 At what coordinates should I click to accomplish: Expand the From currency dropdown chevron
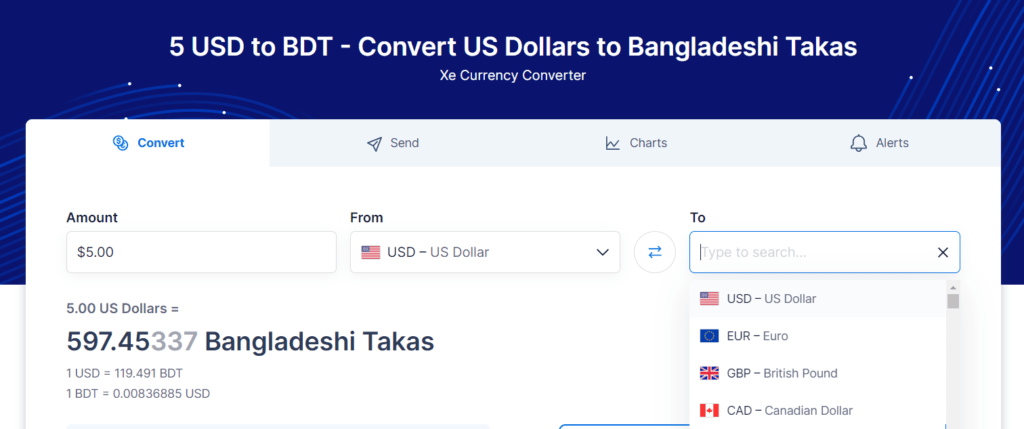[602, 252]
